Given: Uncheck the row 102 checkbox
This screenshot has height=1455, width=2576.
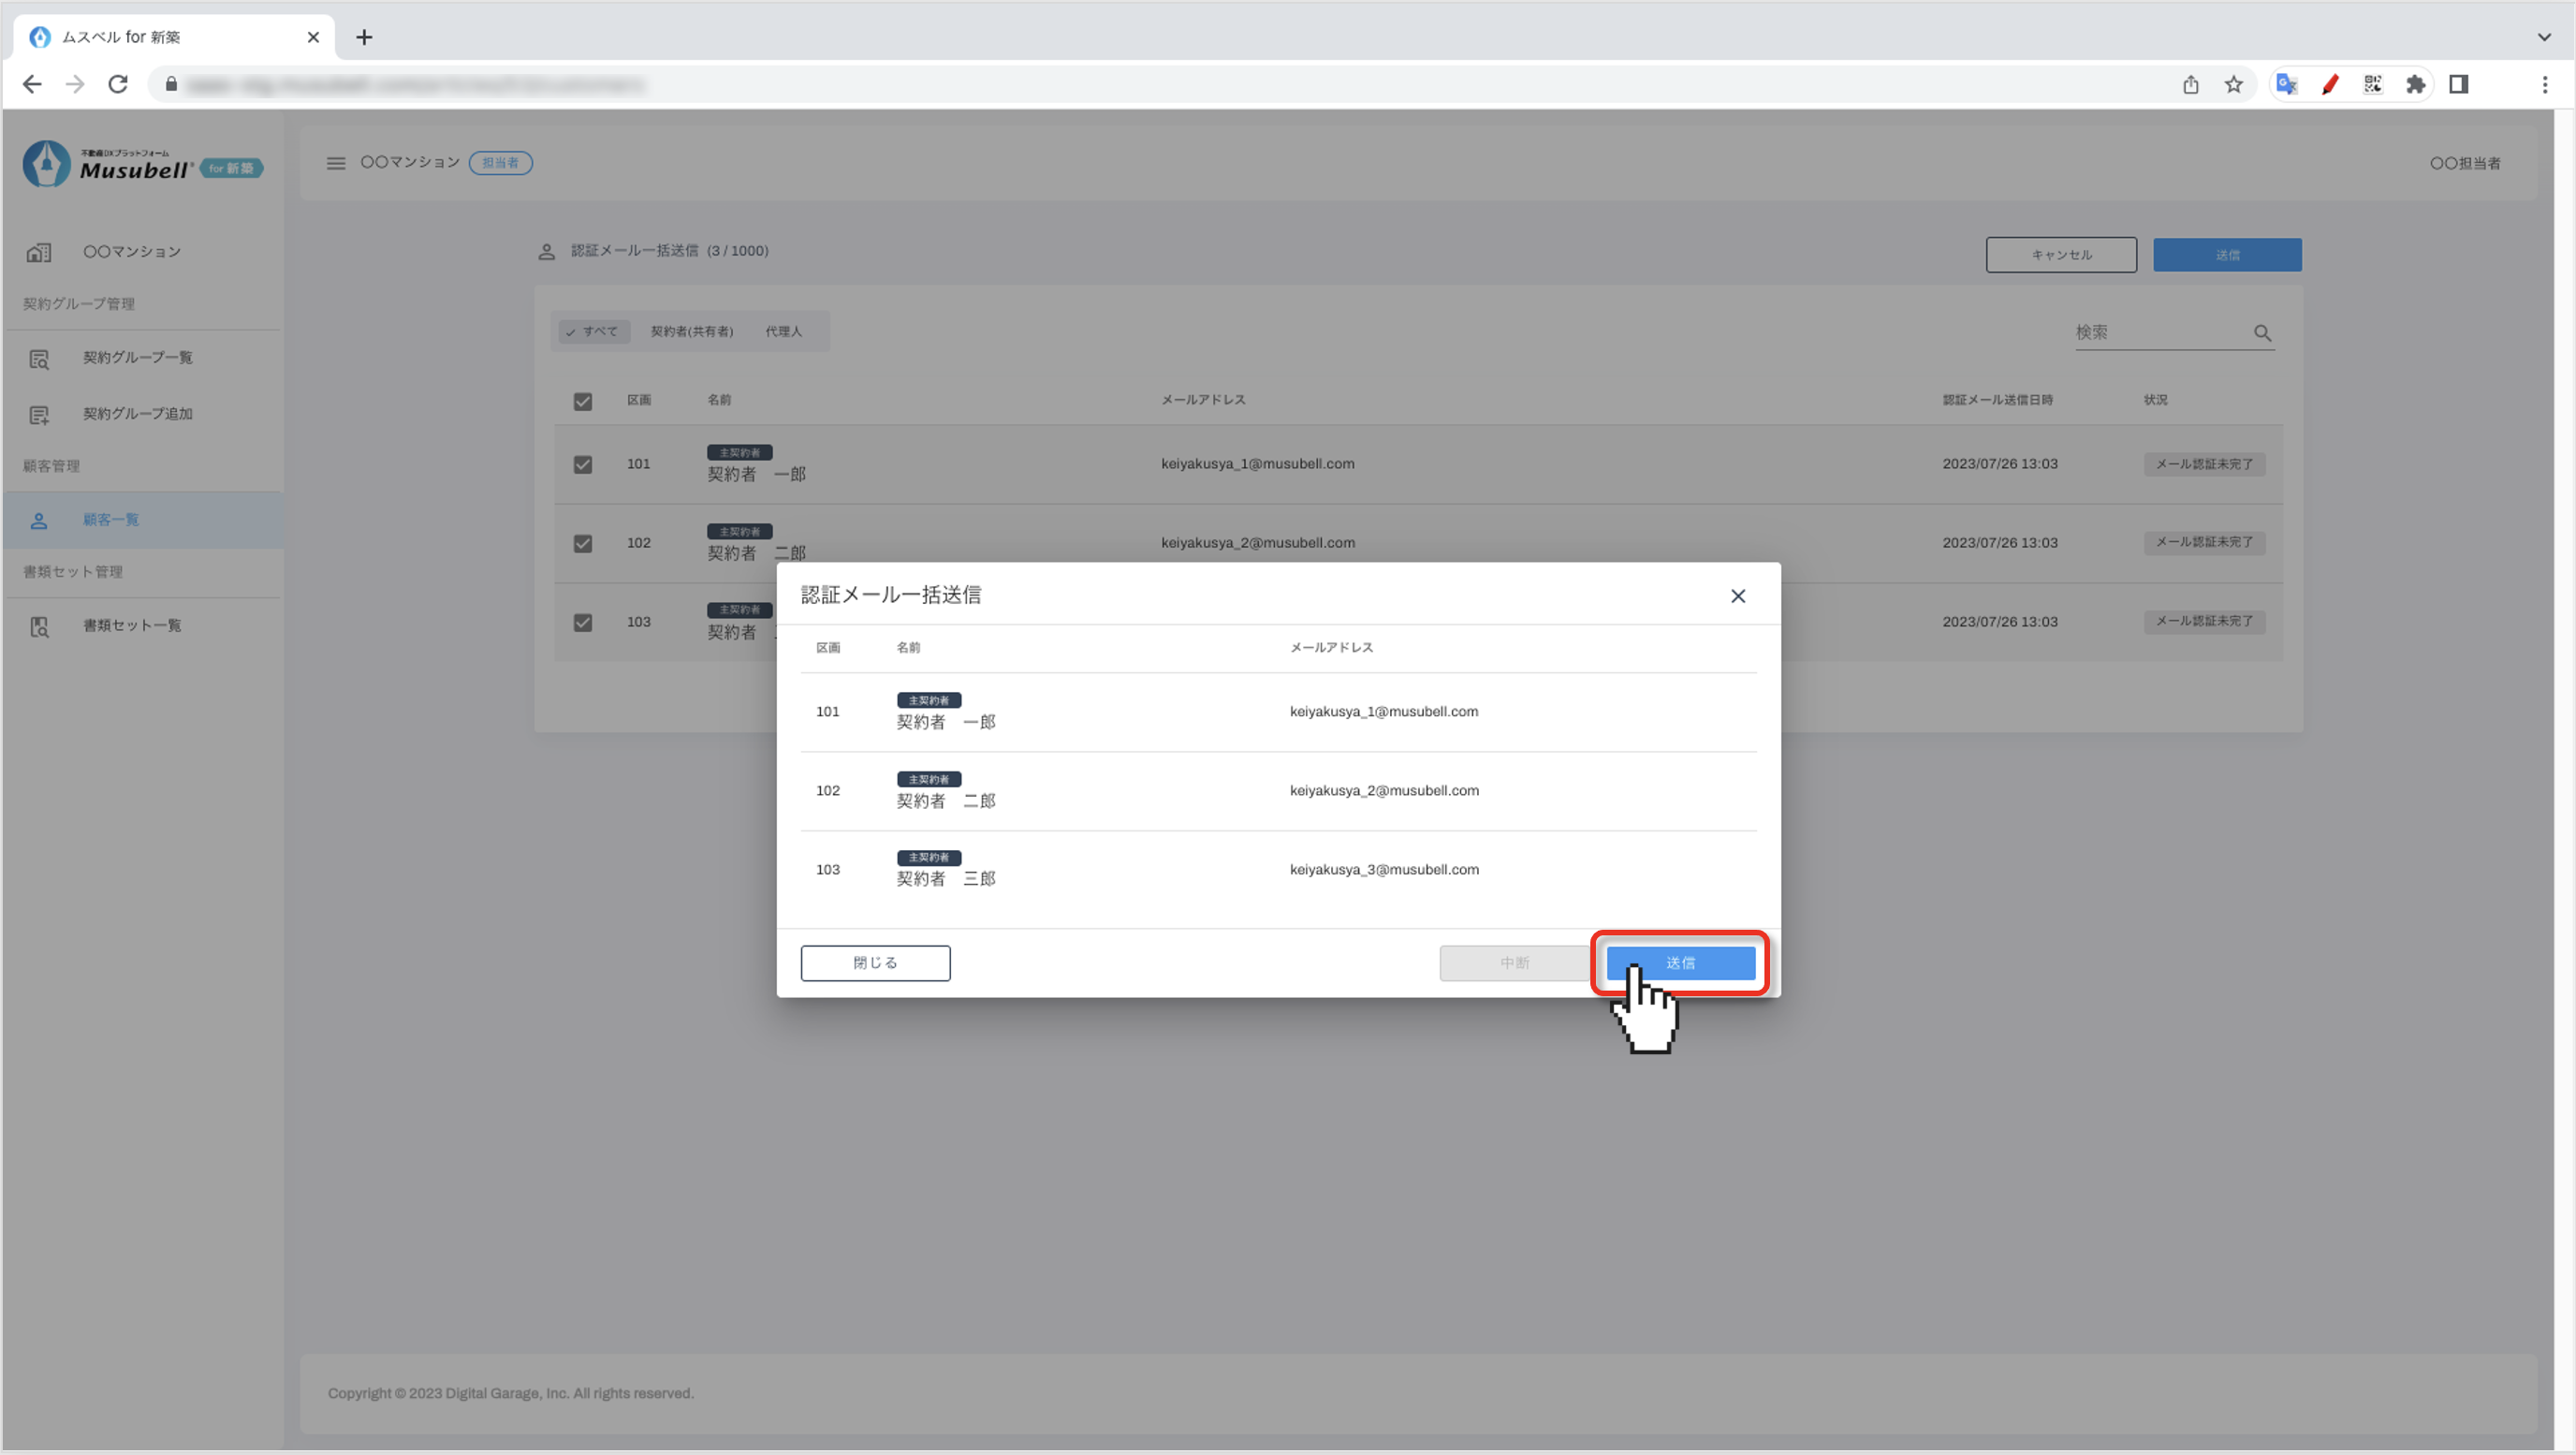Looking at the screenshot, I should coord(583,544).
